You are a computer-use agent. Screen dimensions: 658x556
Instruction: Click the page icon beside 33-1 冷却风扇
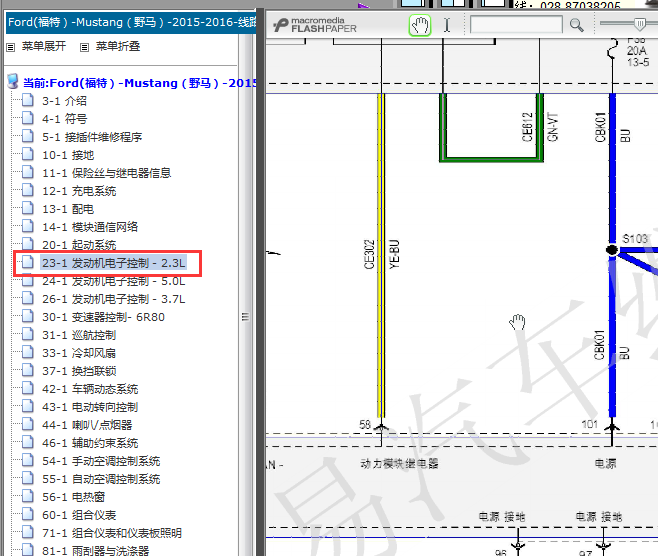pyautogui.click(x=28, y=352)
